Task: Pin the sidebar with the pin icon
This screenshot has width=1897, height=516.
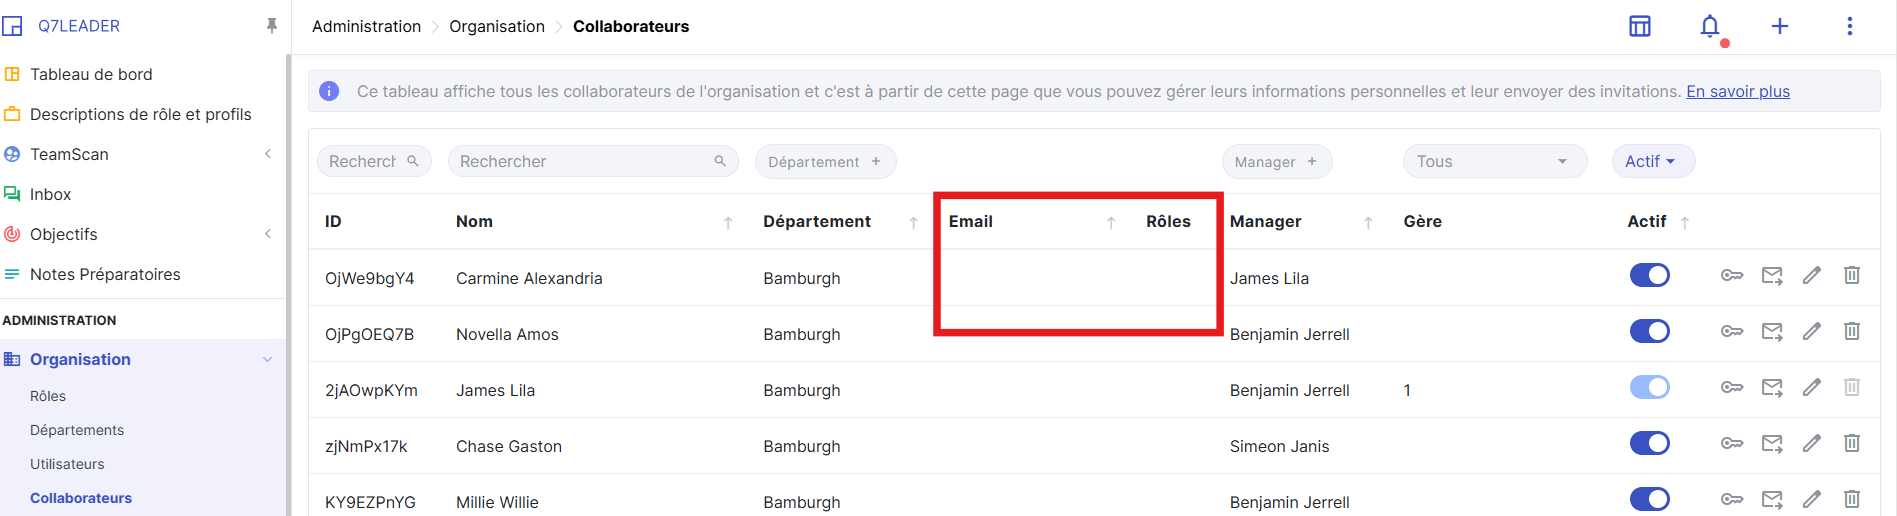Action: click(271, 26)
